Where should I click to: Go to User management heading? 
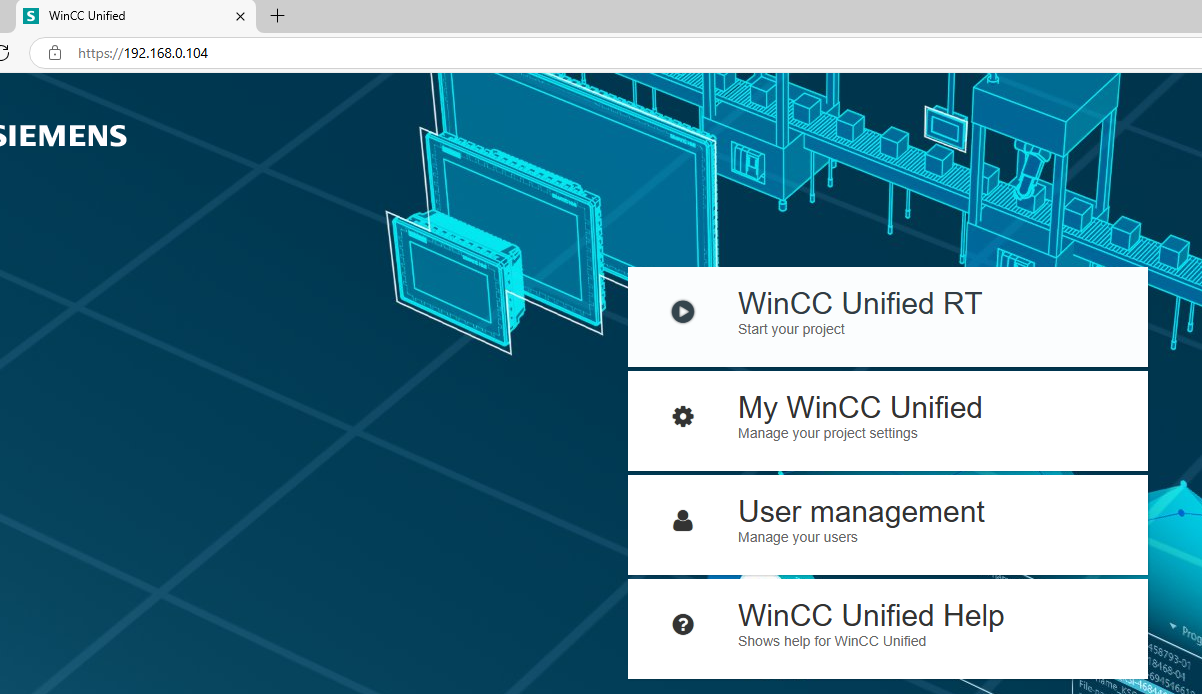point(860,511)
